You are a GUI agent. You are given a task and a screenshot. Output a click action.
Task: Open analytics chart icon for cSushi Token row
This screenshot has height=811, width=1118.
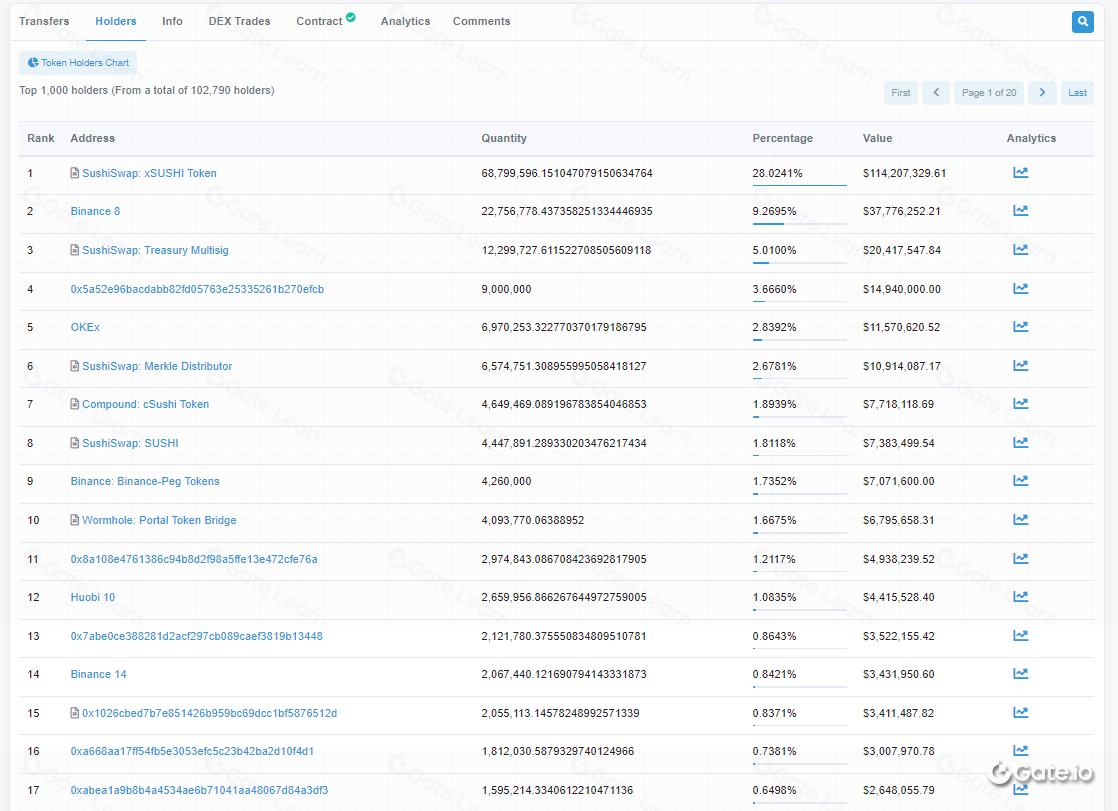click(1020, 404)
